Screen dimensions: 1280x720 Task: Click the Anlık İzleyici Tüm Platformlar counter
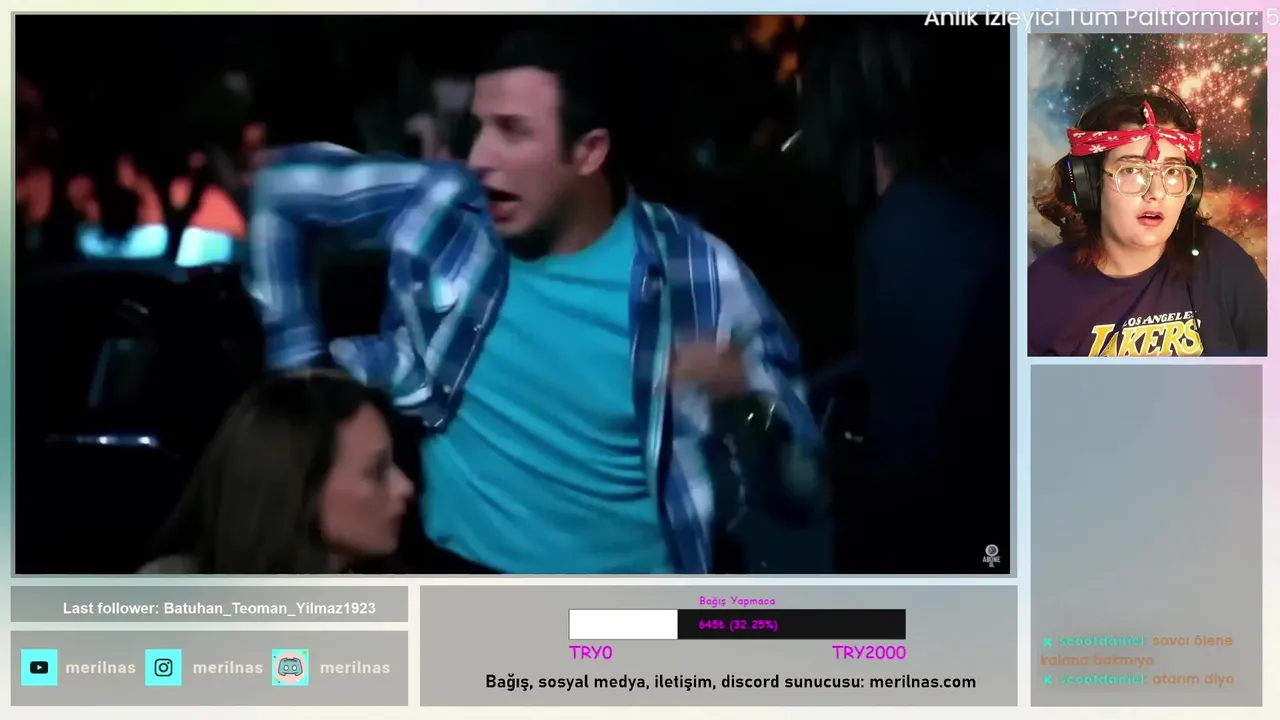(x=1100, y=17)
